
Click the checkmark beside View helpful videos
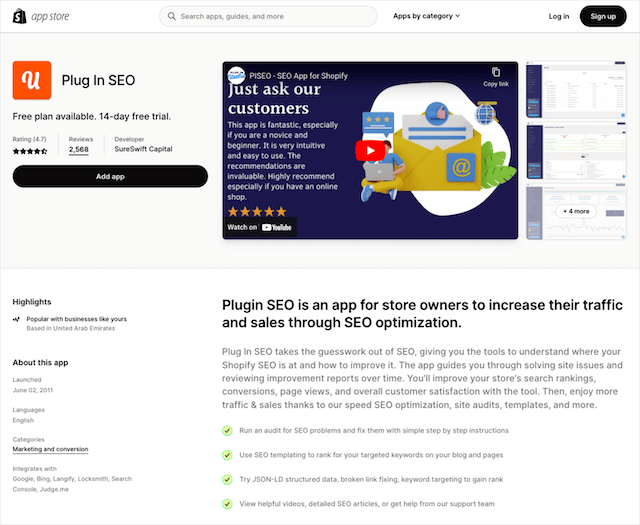click(x=227, y=504)
